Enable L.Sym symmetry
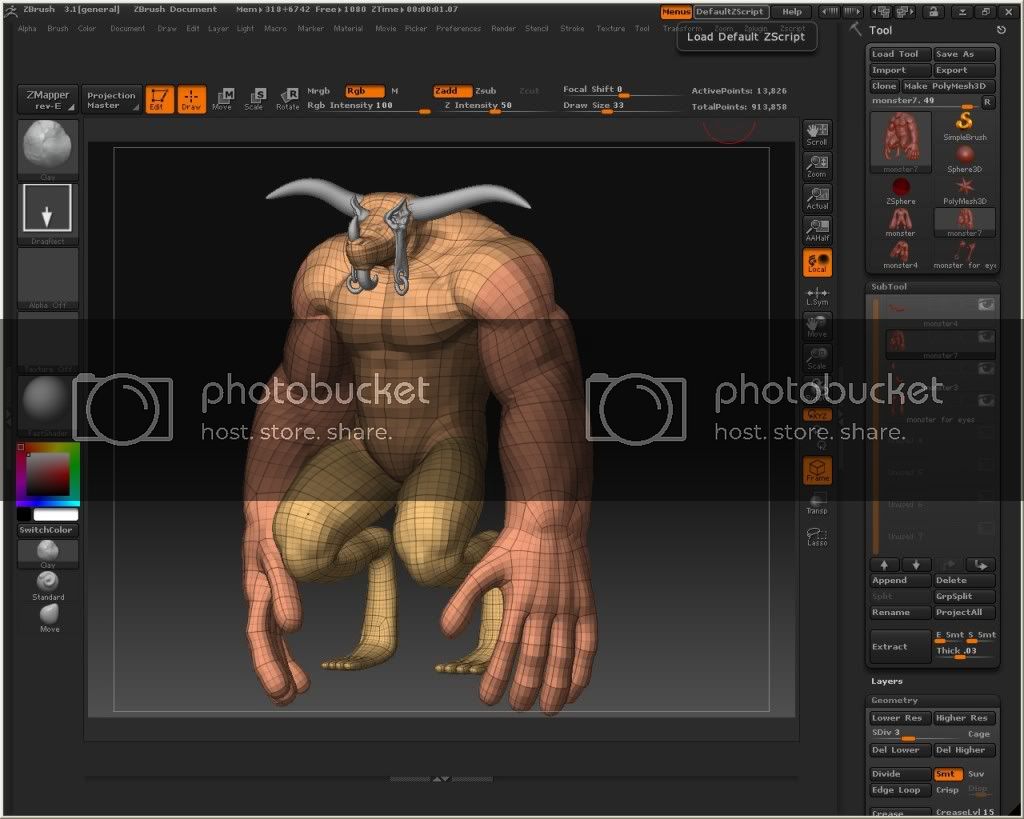The image size is (1024, 819). click(817, 296)
